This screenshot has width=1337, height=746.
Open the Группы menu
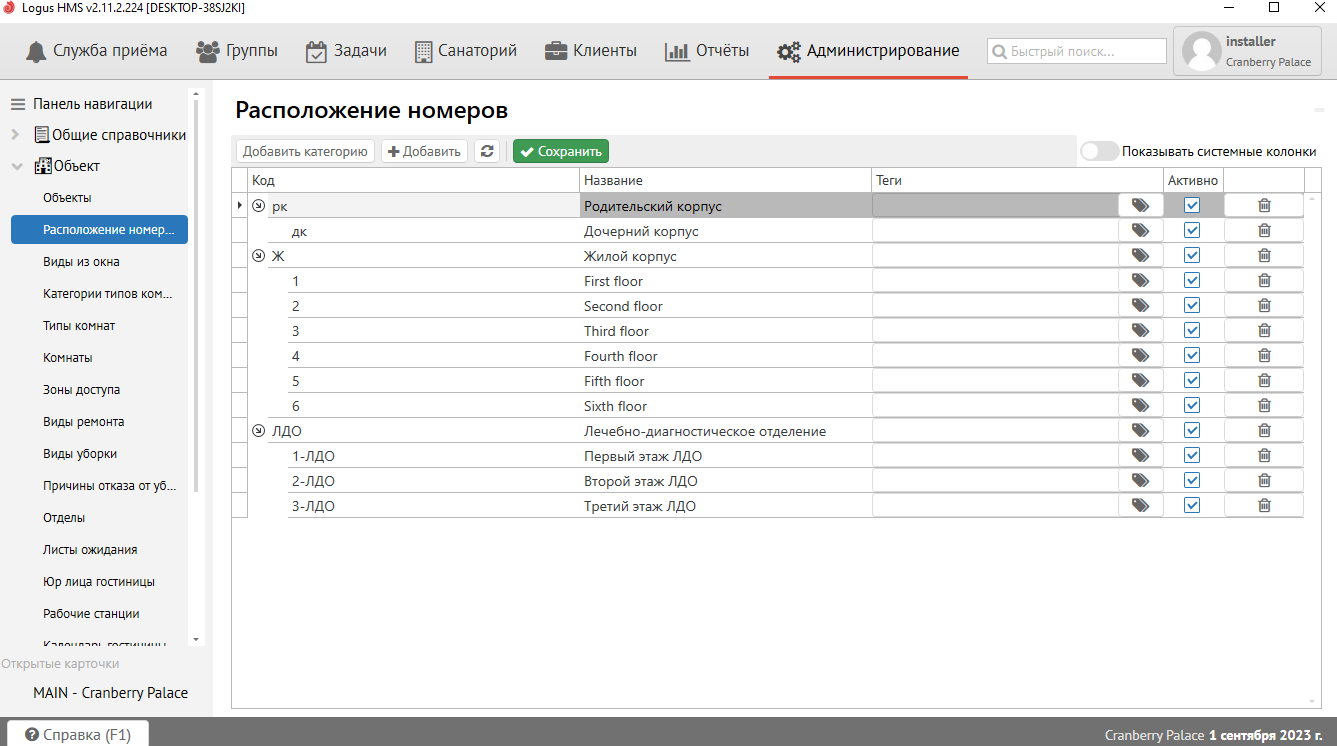[x=237, y=51]
